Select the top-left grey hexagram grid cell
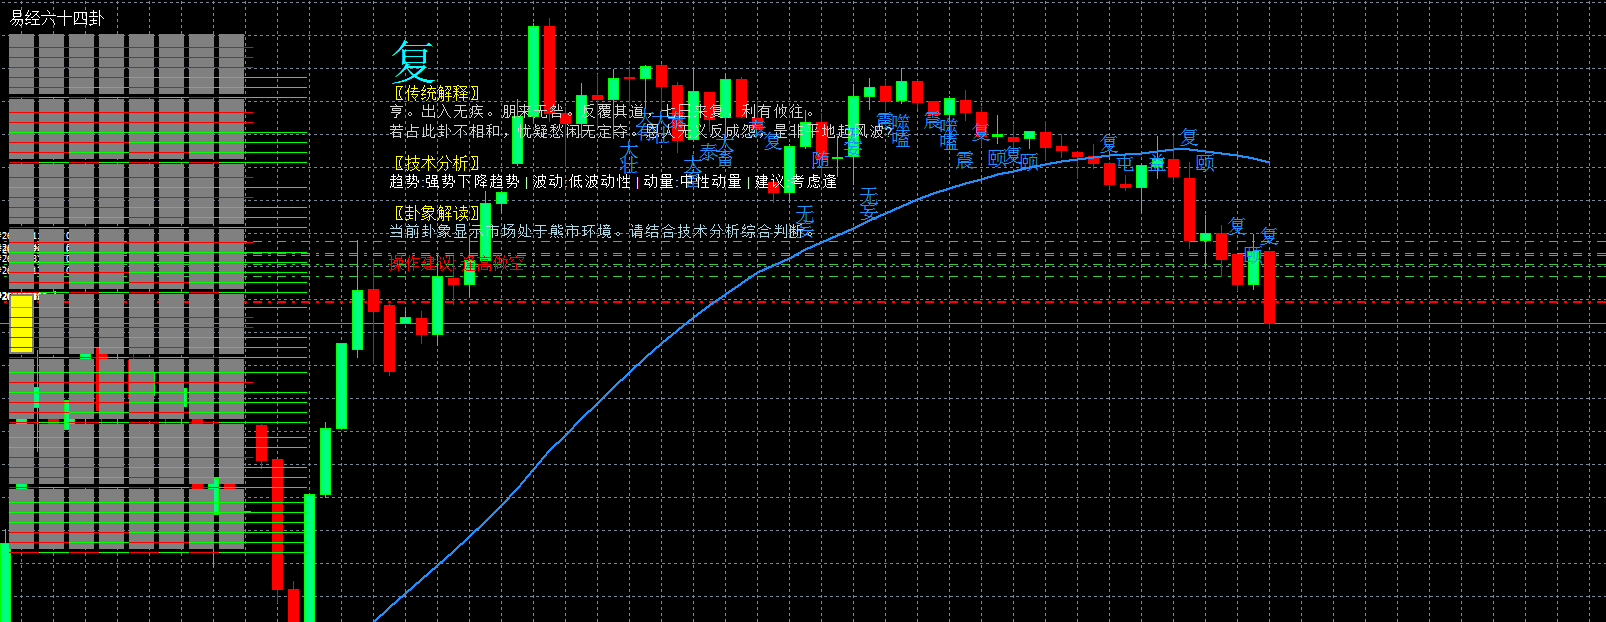 click(x=21, y=64)
